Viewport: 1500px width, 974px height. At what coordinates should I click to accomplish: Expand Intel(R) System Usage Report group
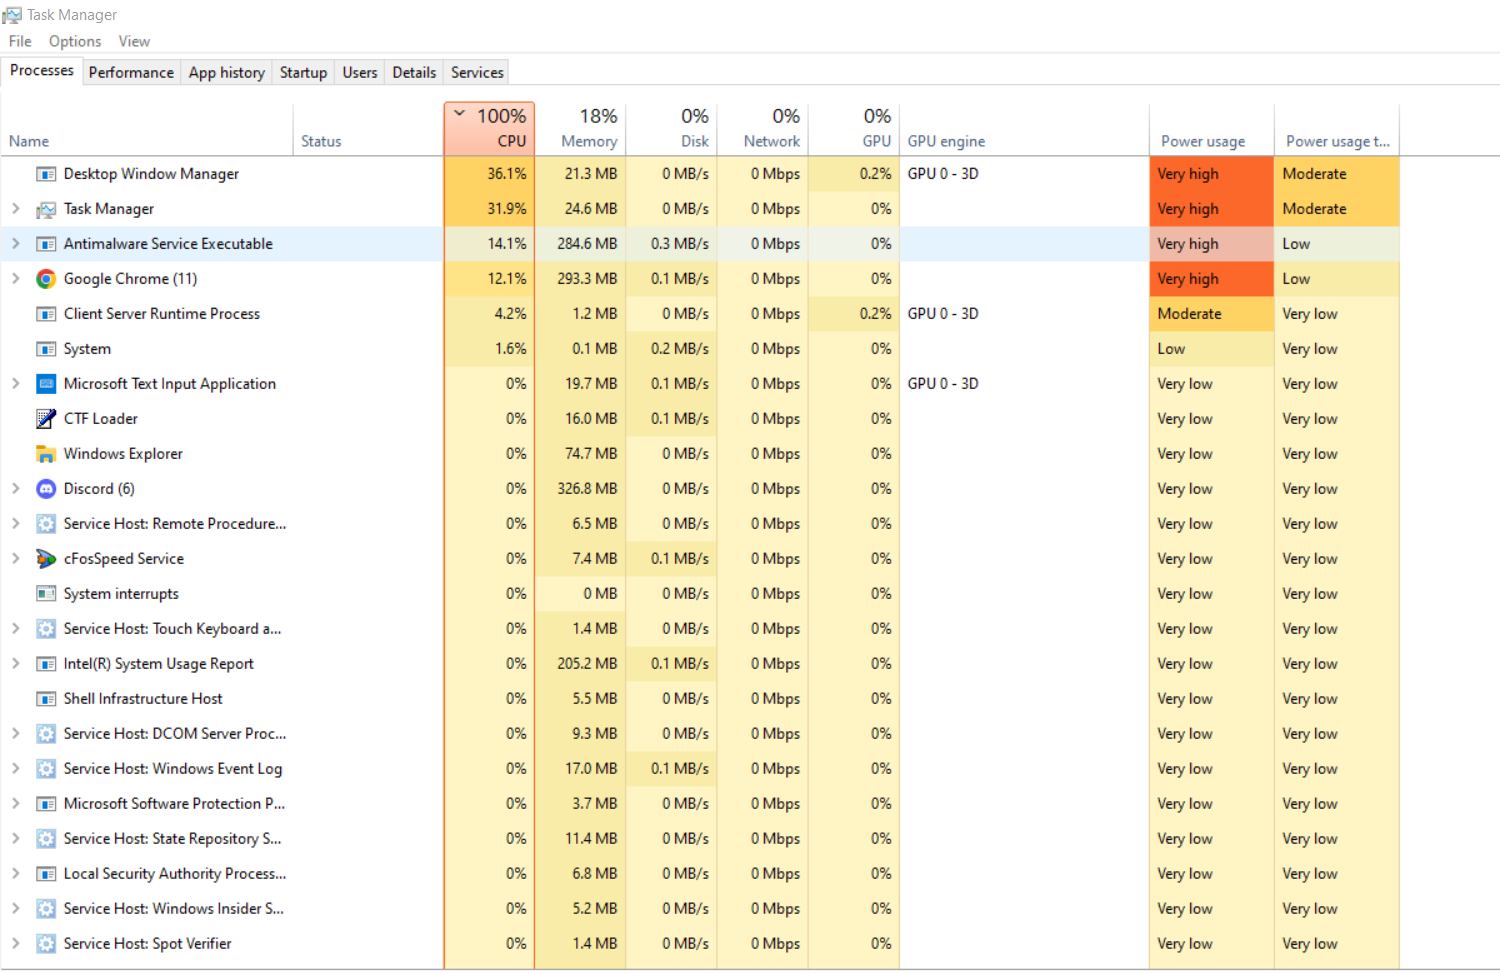15,664
